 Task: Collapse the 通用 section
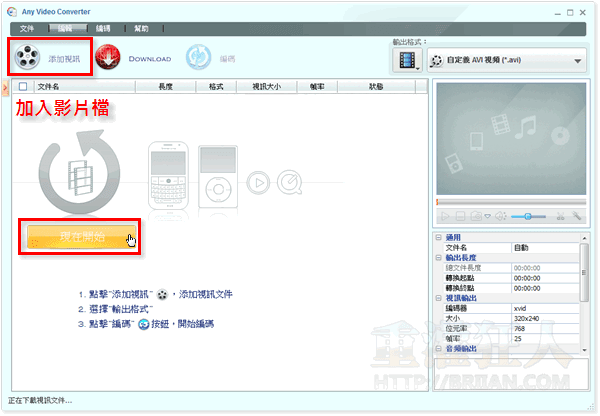coord(439,237)
